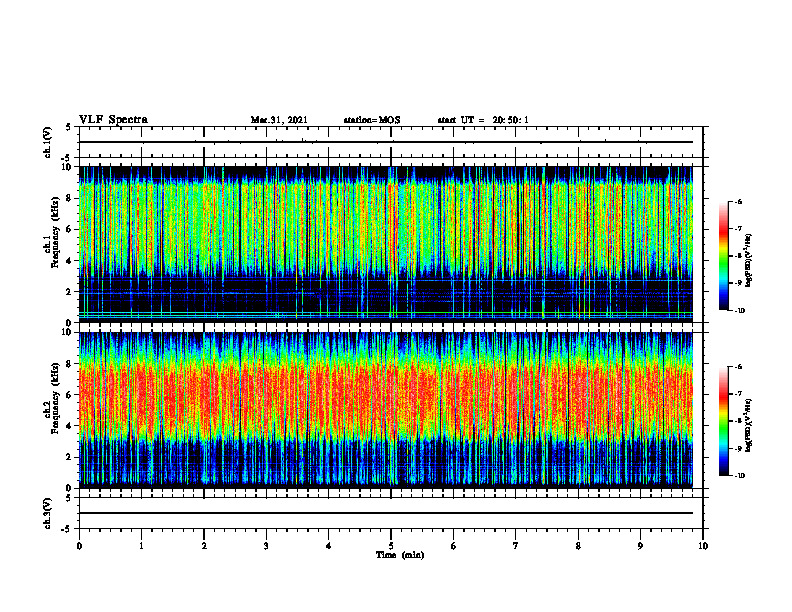
Task: Click the ch.3 voltage waveform trace
Action: (x=386, y=513)
